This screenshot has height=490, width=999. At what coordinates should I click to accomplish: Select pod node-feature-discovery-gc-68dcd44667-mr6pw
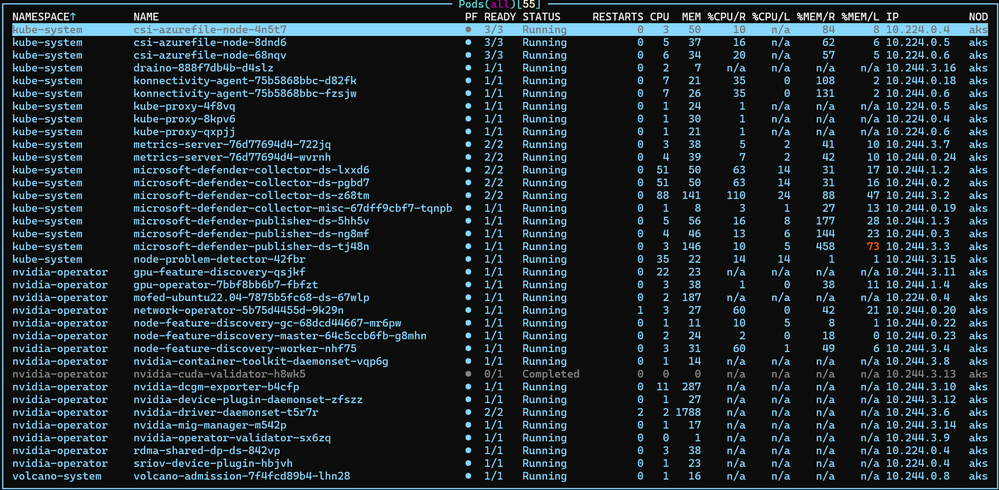(500, 322)
